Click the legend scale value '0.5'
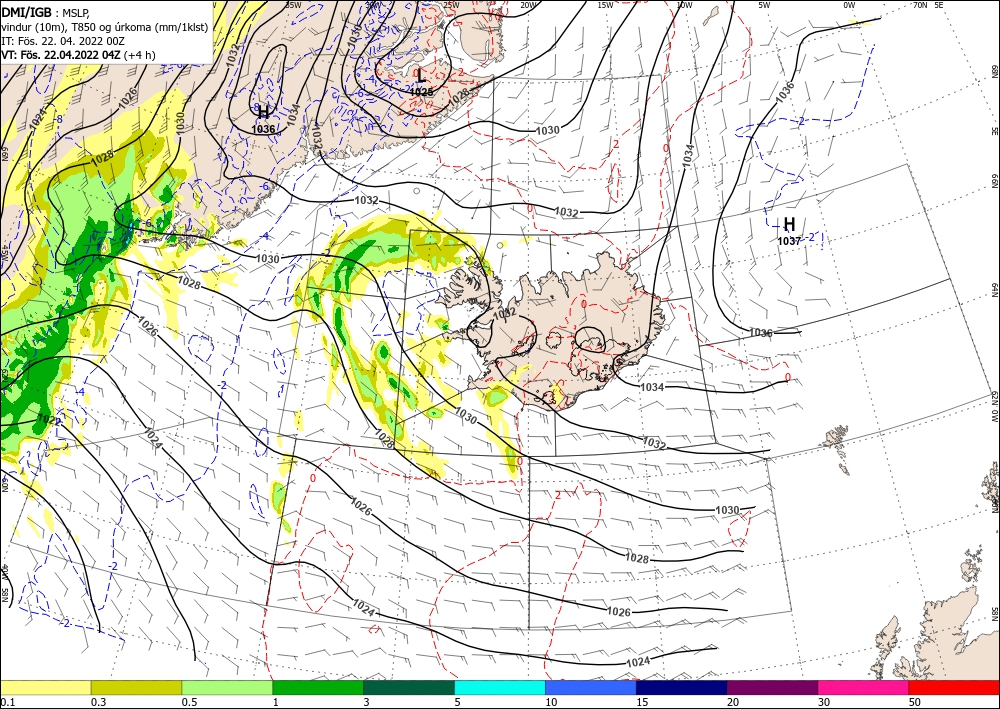 [189, 702]
